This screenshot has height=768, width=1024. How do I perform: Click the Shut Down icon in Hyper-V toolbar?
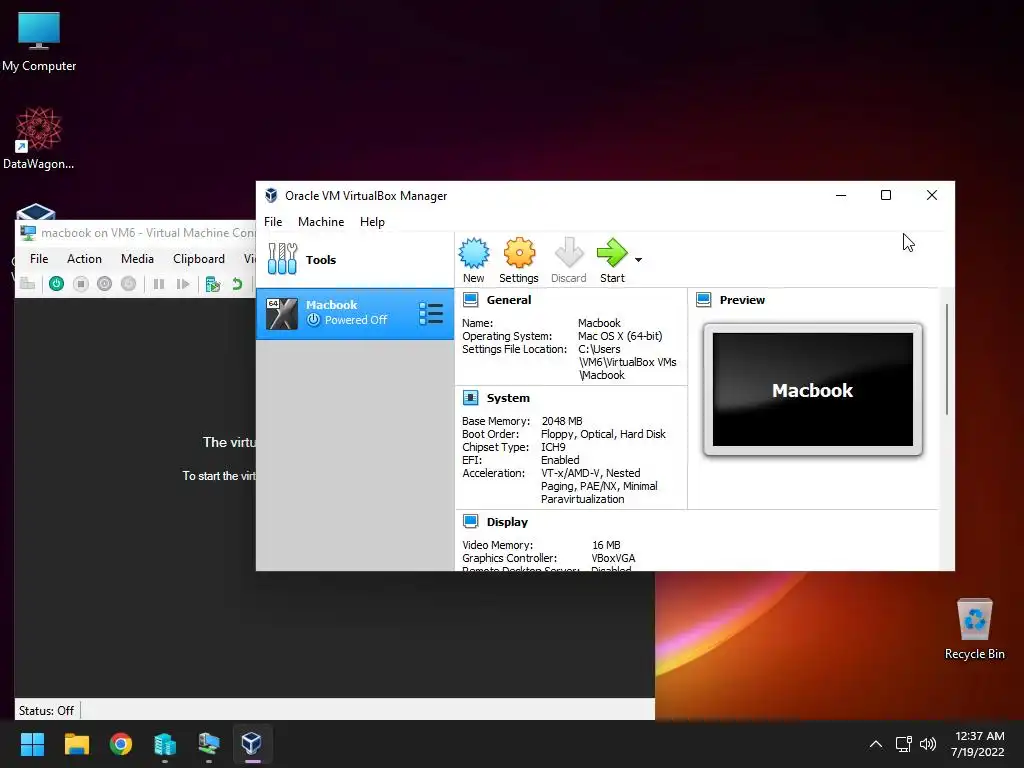[104, 283]
